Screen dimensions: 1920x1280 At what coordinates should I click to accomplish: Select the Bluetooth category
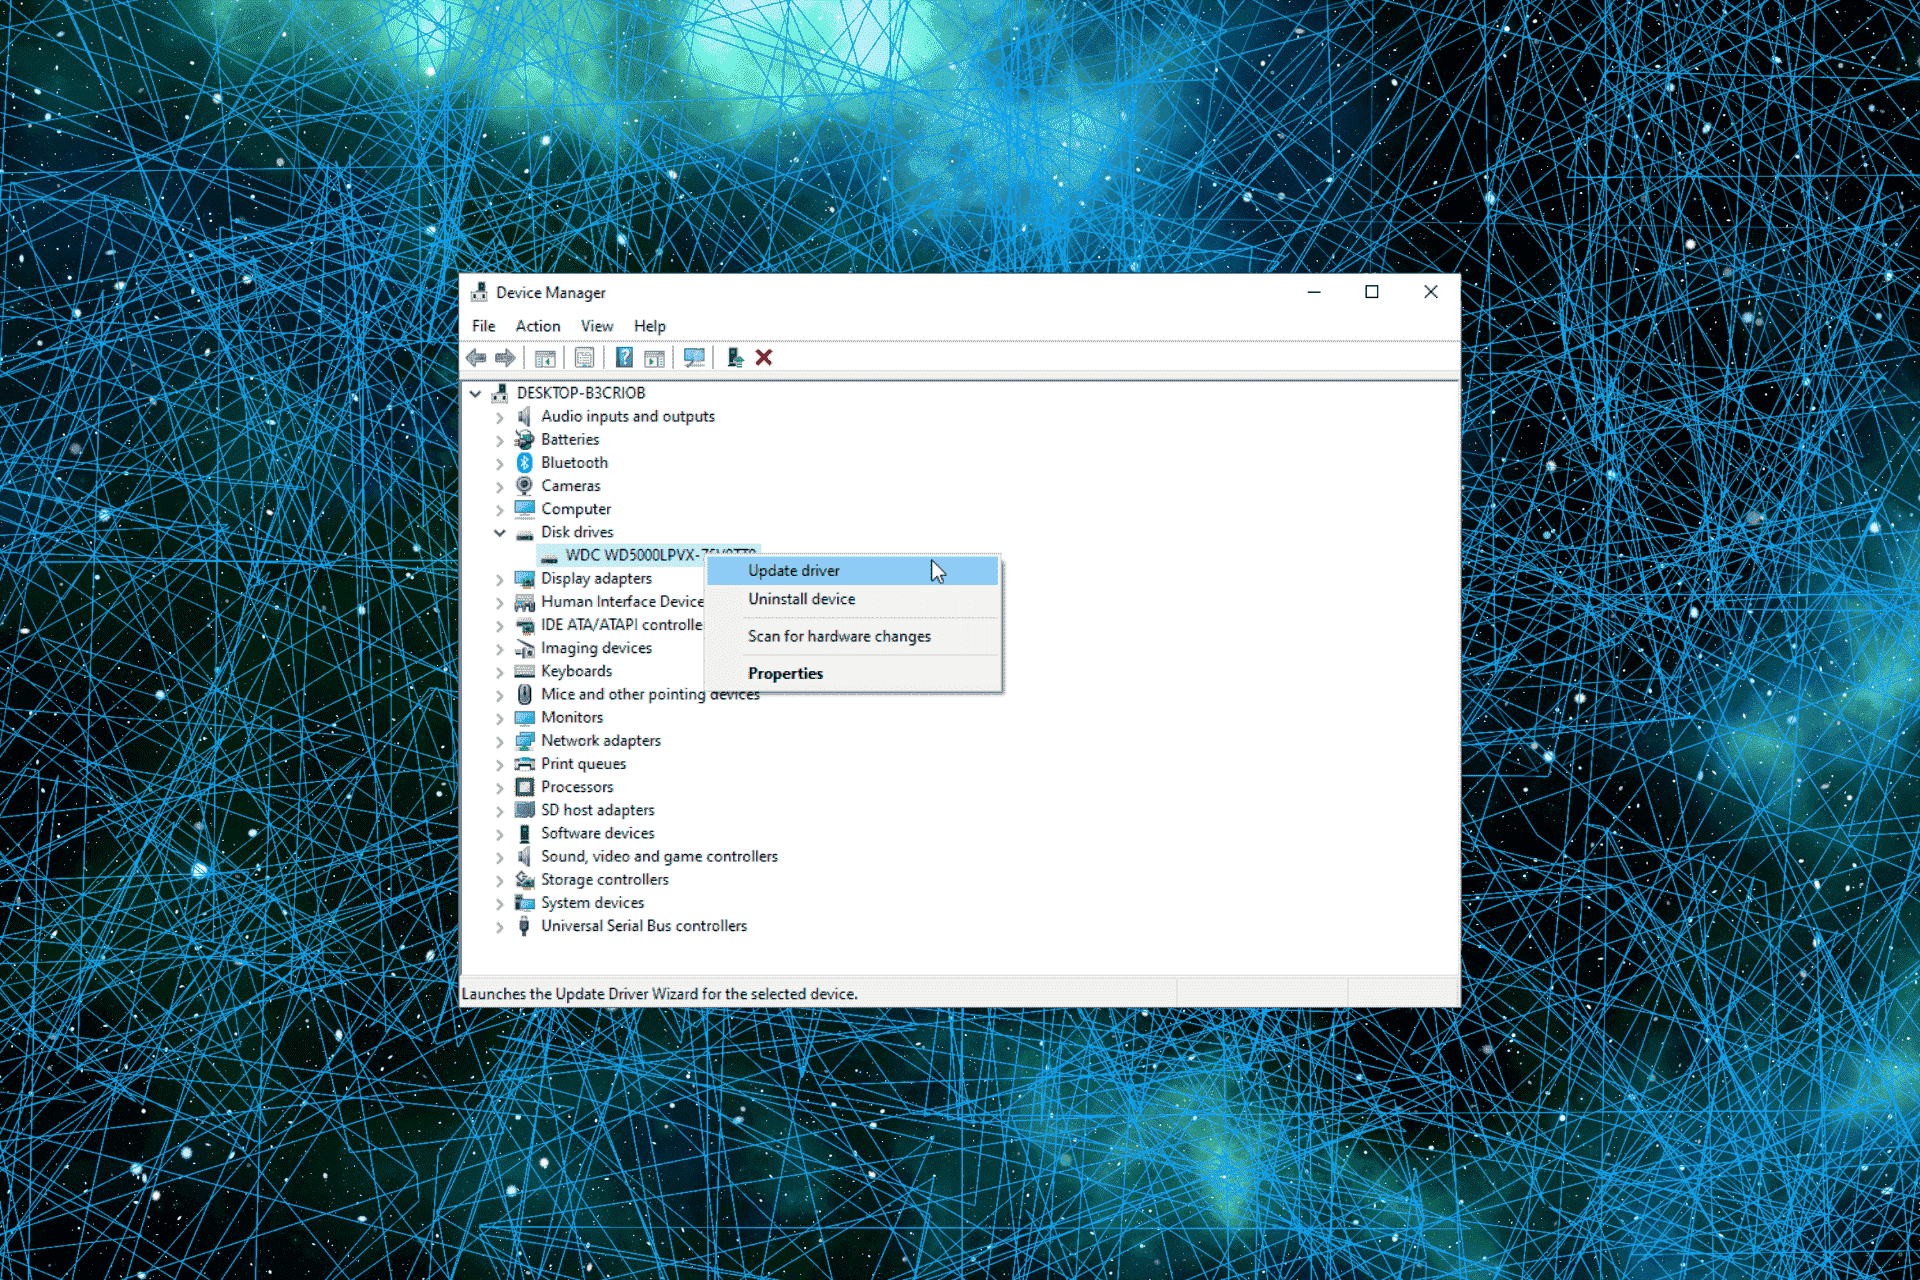pyautogui.click(x=574, y=462)
